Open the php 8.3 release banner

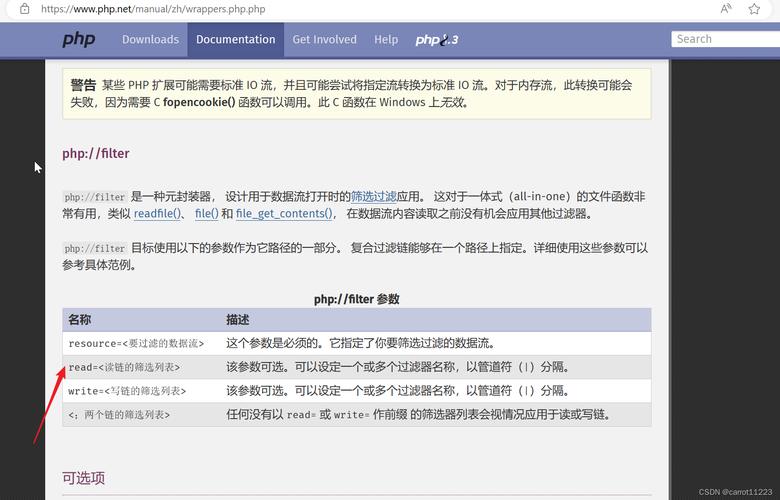pos(437,40)
